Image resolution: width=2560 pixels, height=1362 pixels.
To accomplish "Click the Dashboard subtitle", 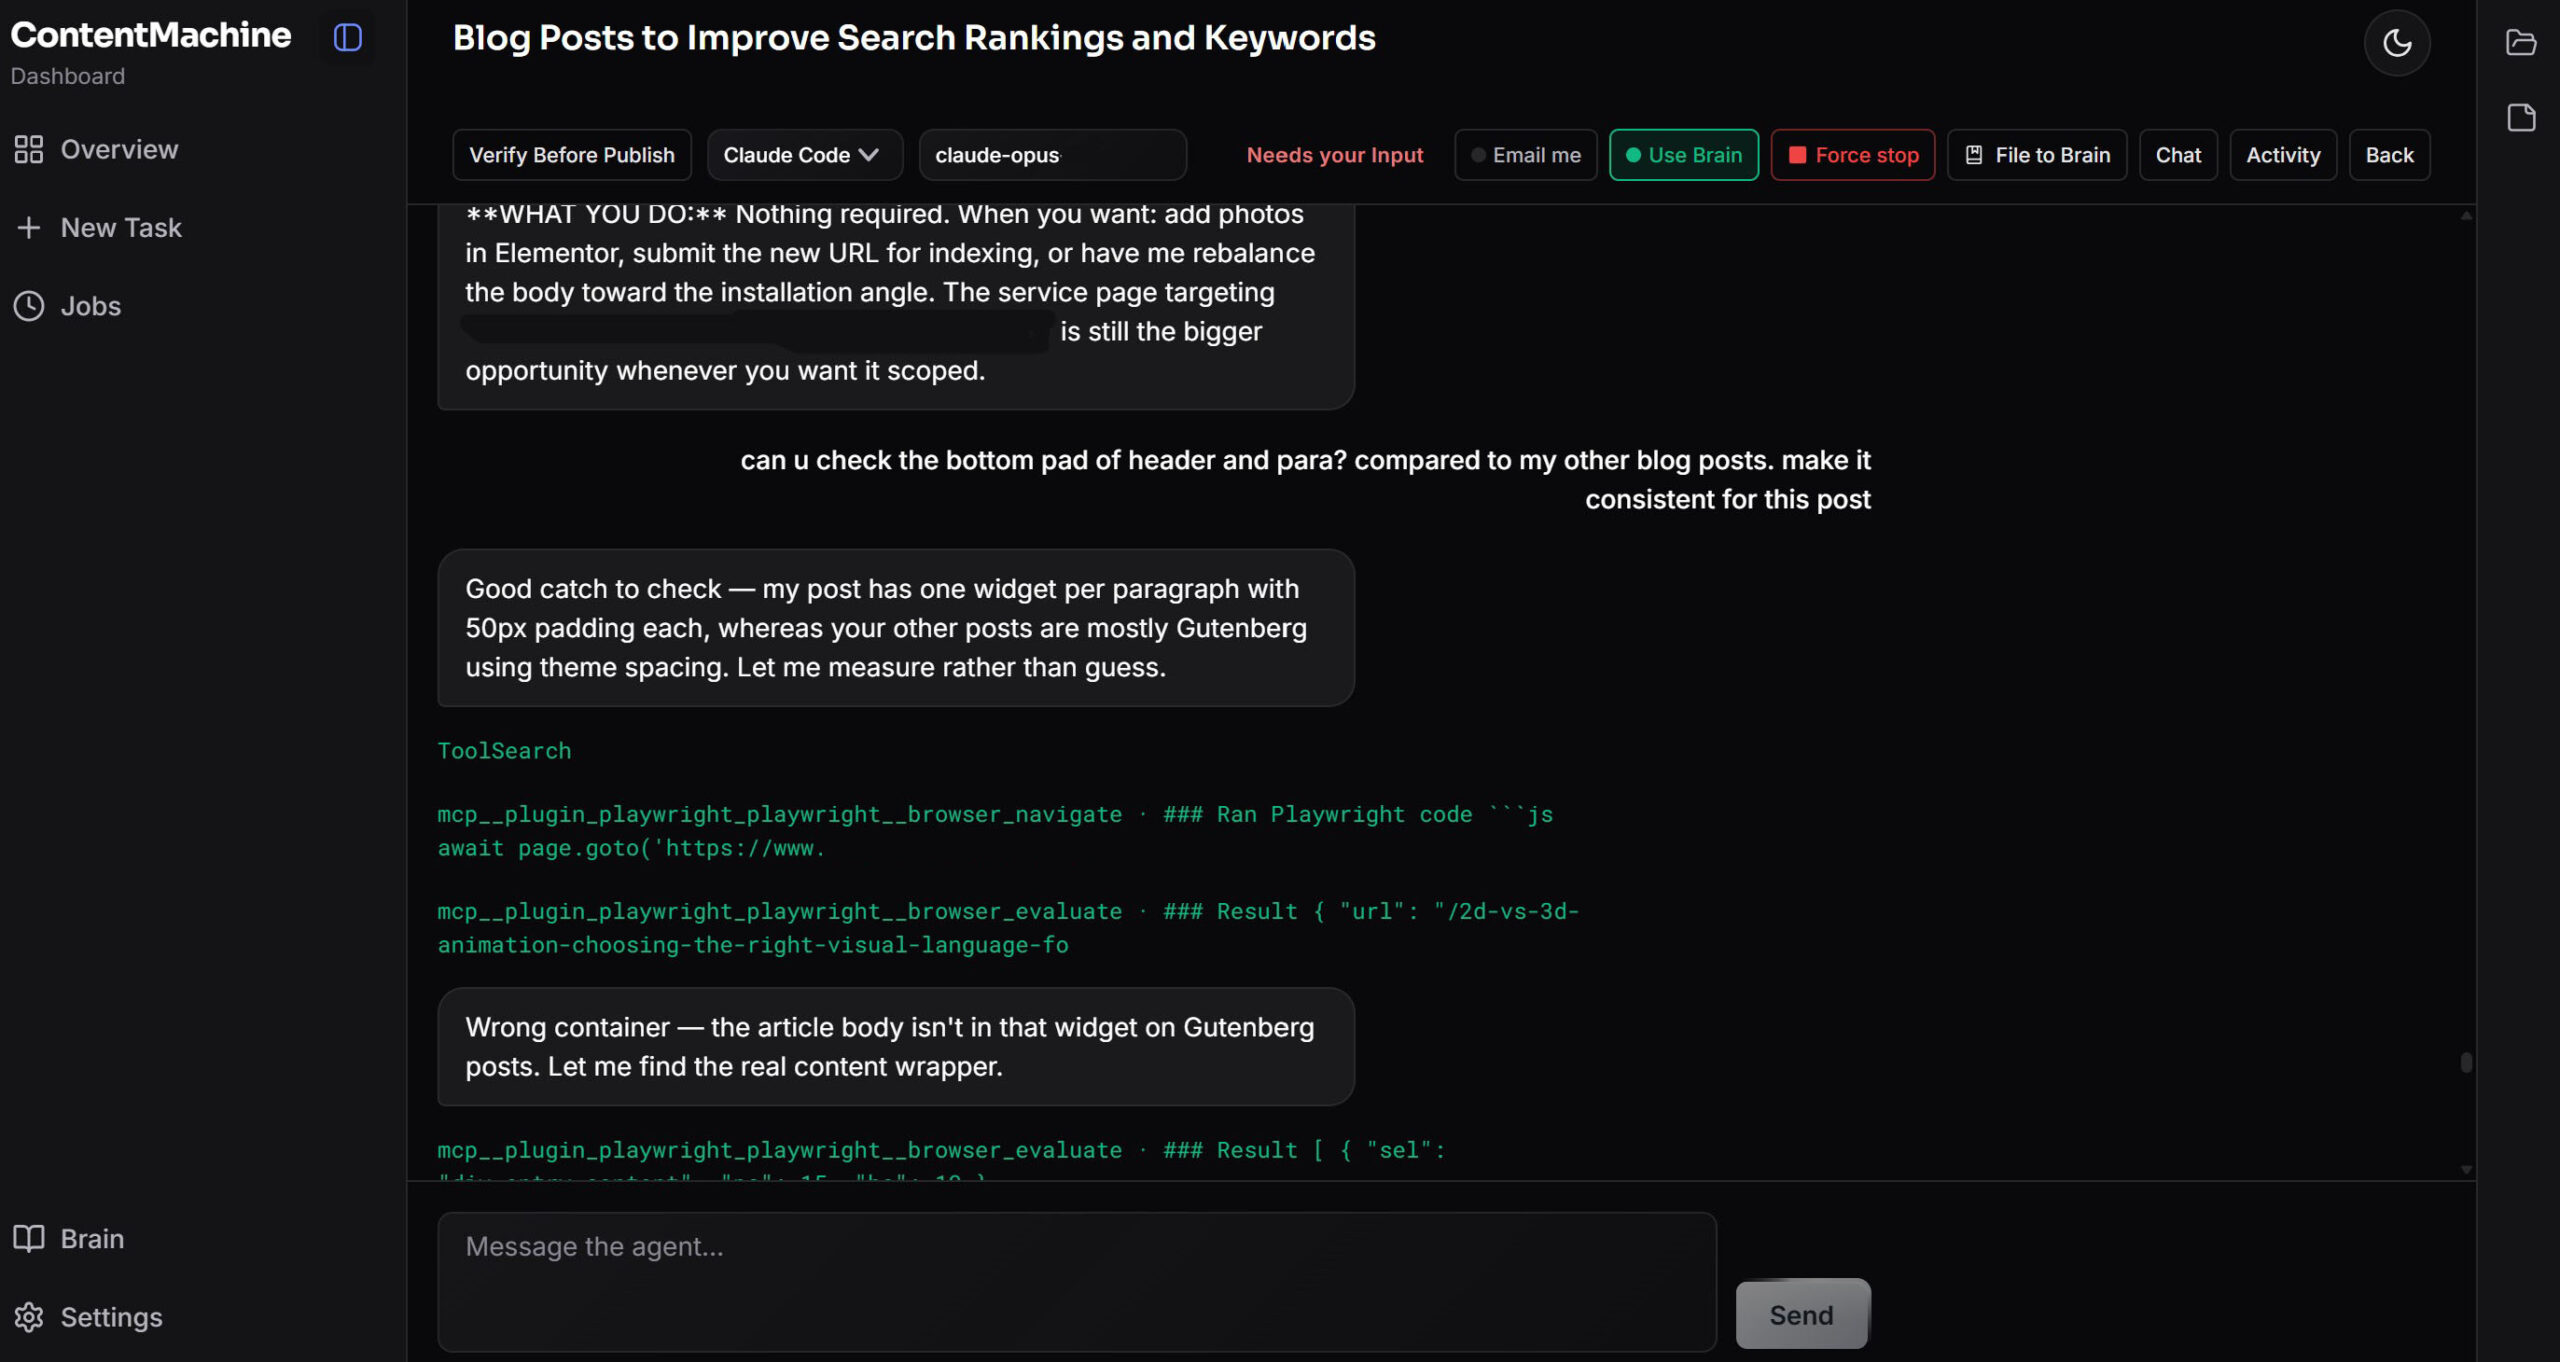I will [x=68, y=76].
